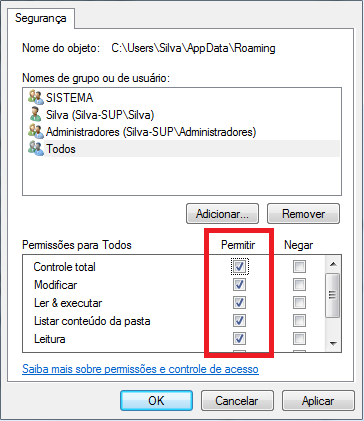Check Negar for Leitura
This screenshot has width=364, height=421.
299,339
